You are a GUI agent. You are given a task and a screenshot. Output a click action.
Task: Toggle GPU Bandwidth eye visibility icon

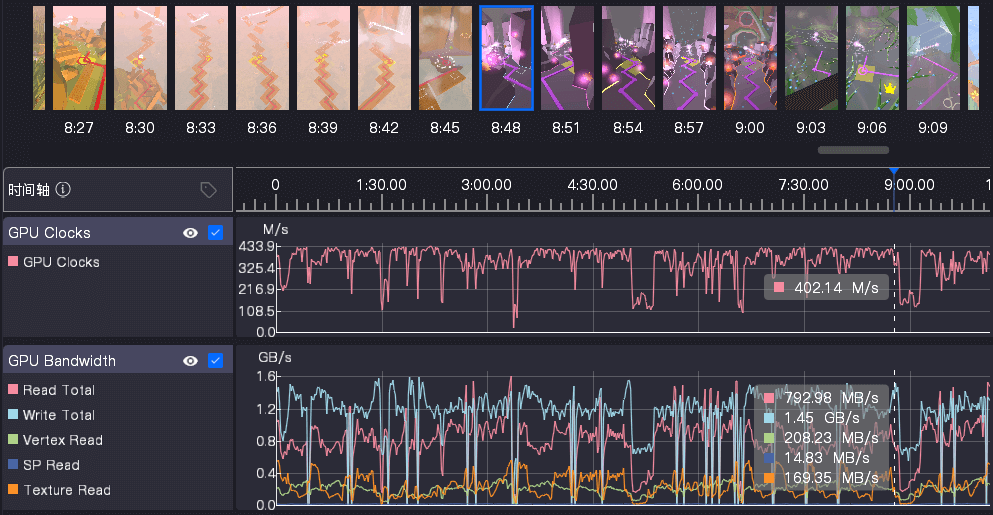click(190, 361)
